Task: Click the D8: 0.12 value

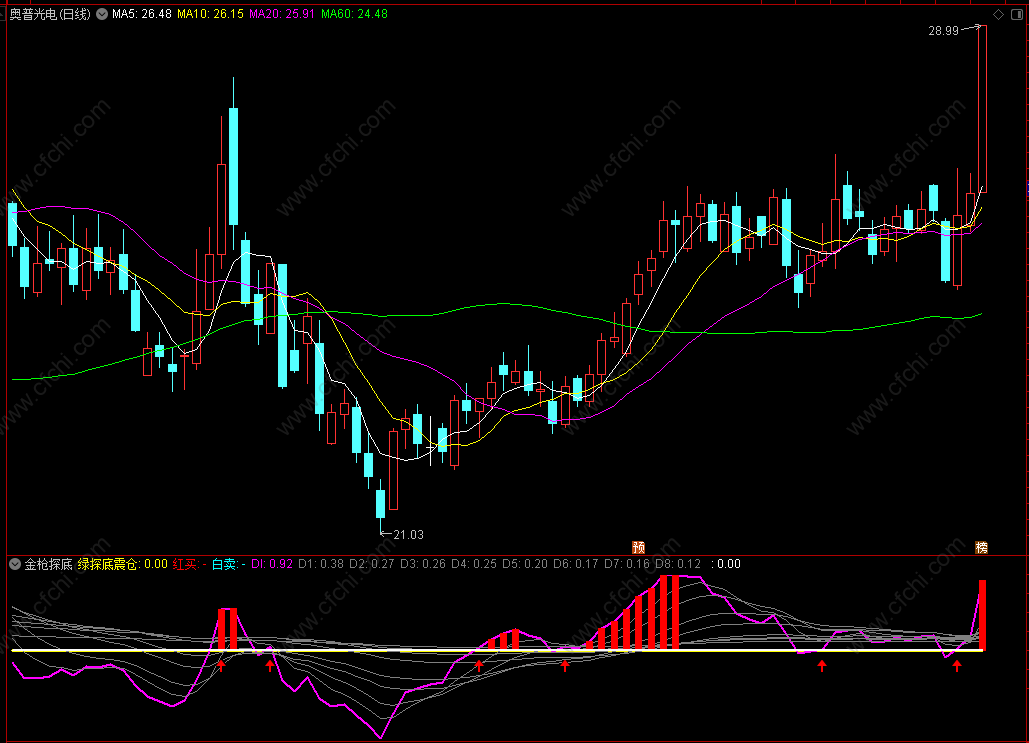Action: coord(678,564)
